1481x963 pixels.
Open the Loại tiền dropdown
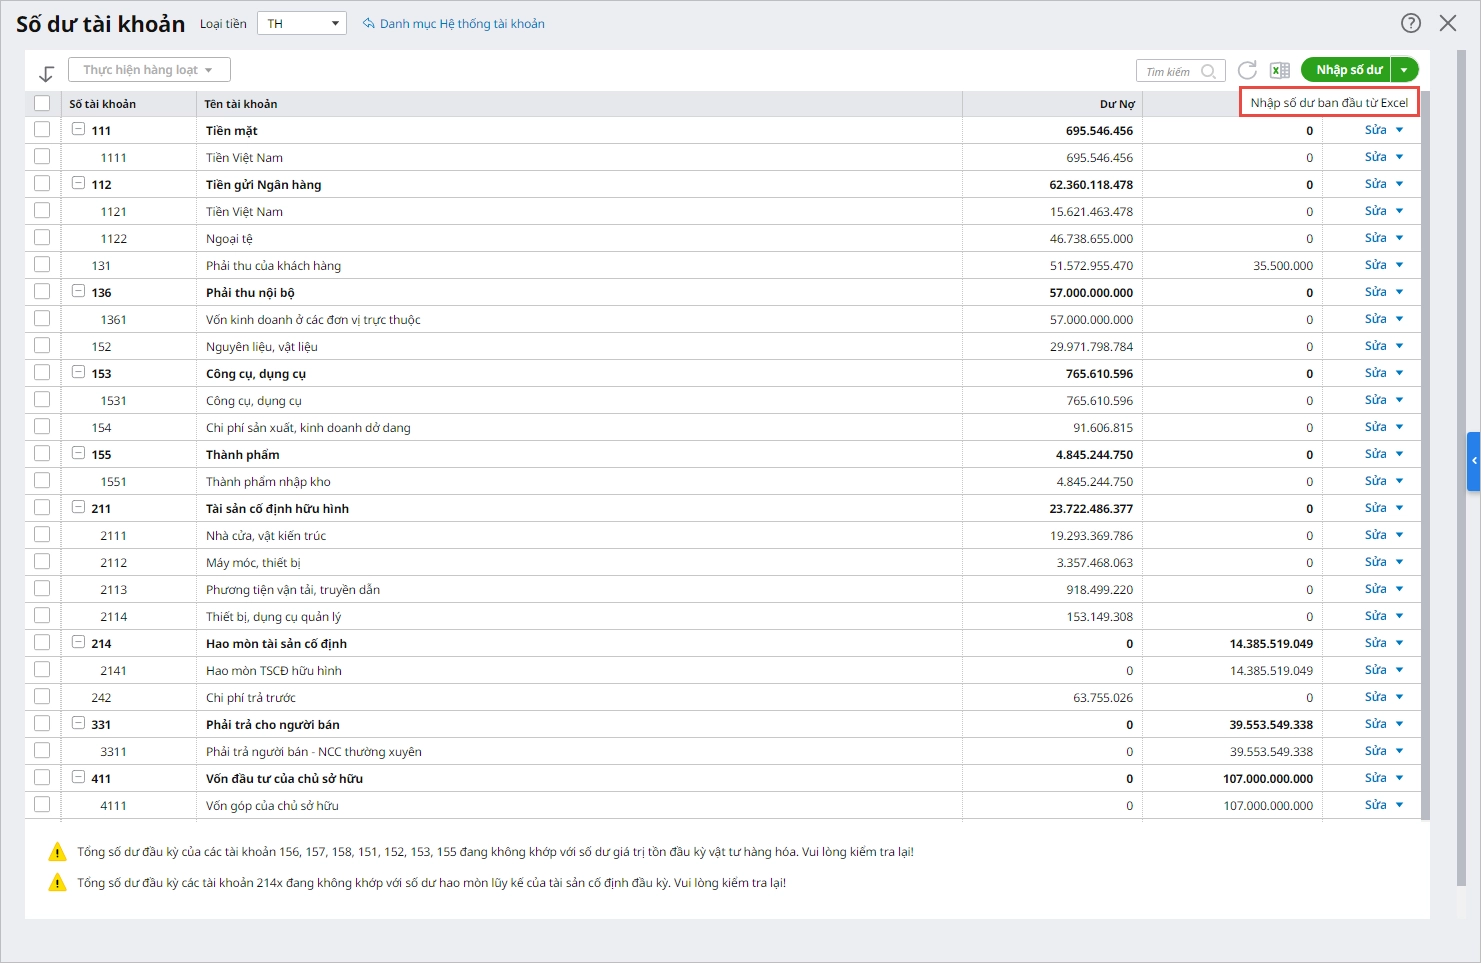pos(301,23)
